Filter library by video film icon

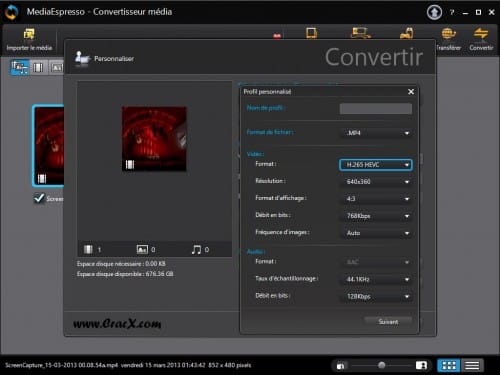click(x=38, y=68)
